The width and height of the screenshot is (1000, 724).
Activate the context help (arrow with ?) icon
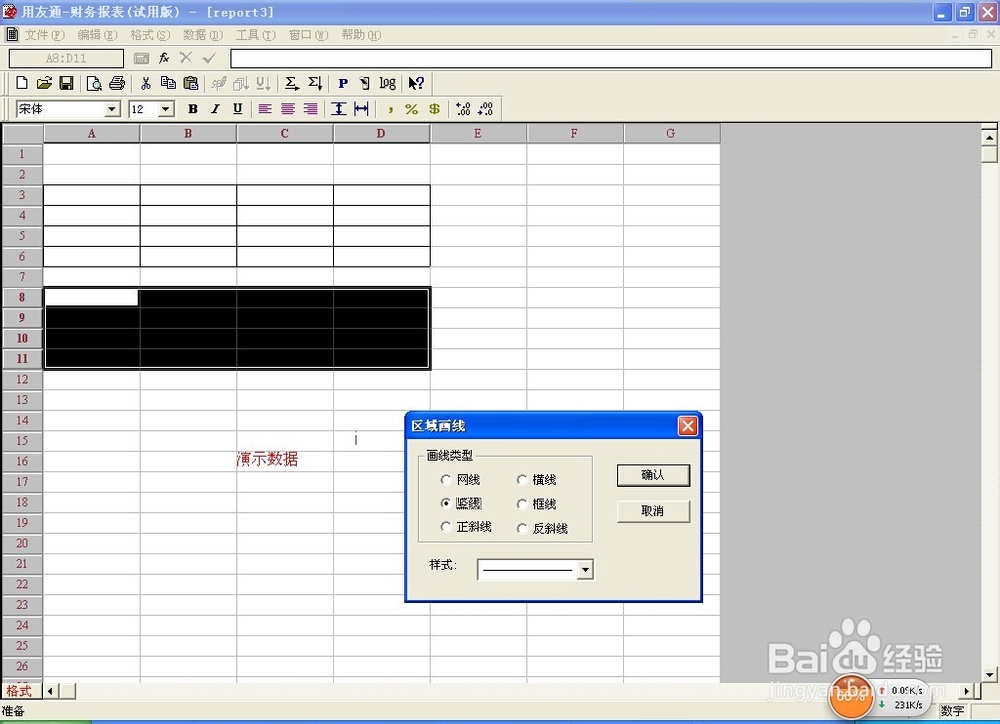coord(417,83)
